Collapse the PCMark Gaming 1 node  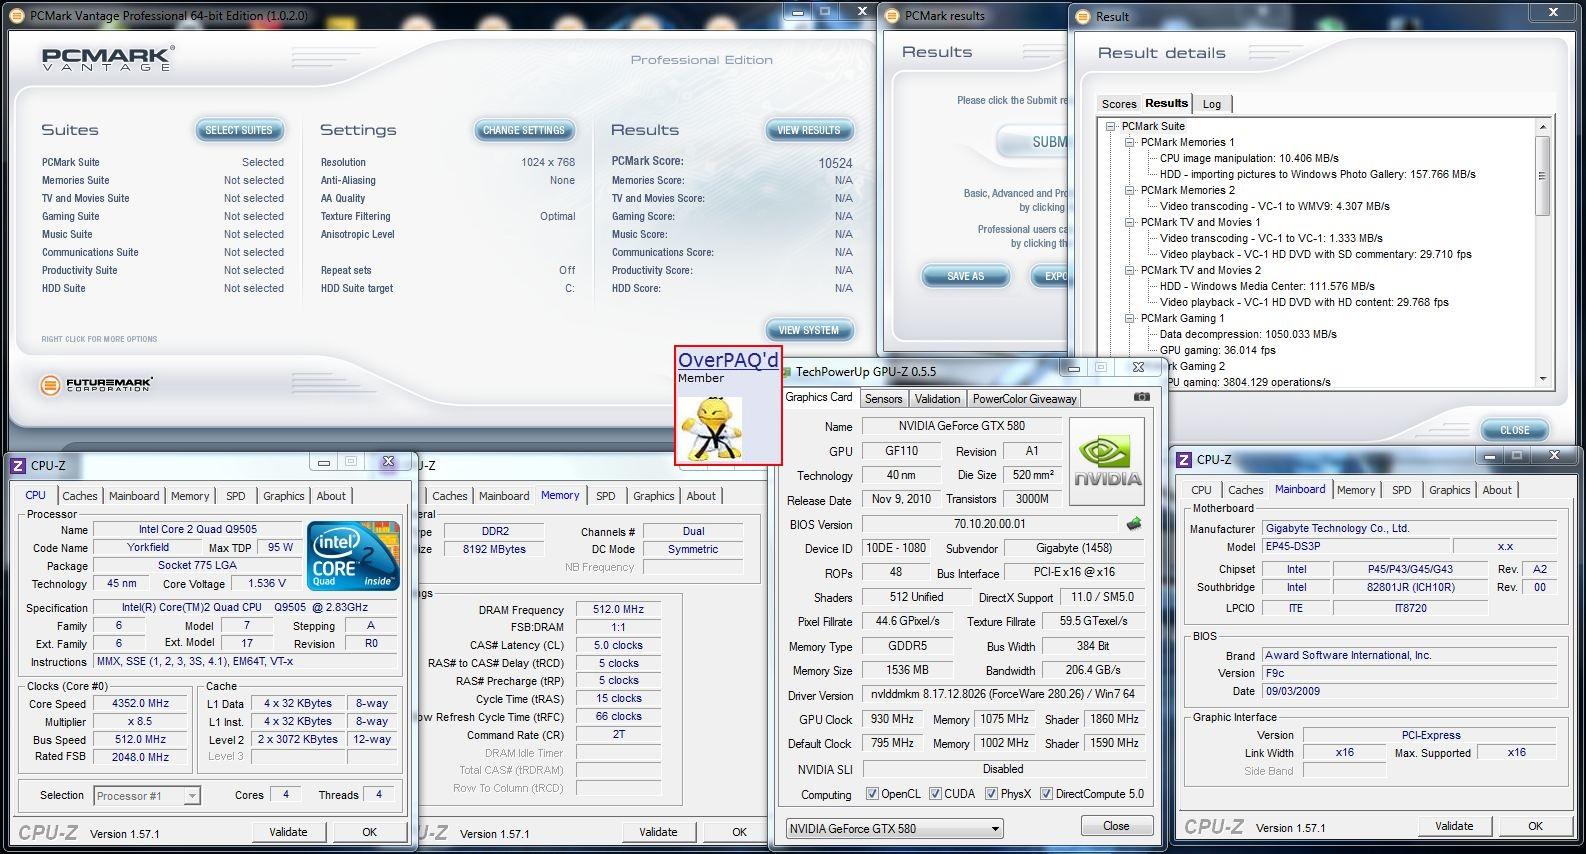pos(1130,319)
